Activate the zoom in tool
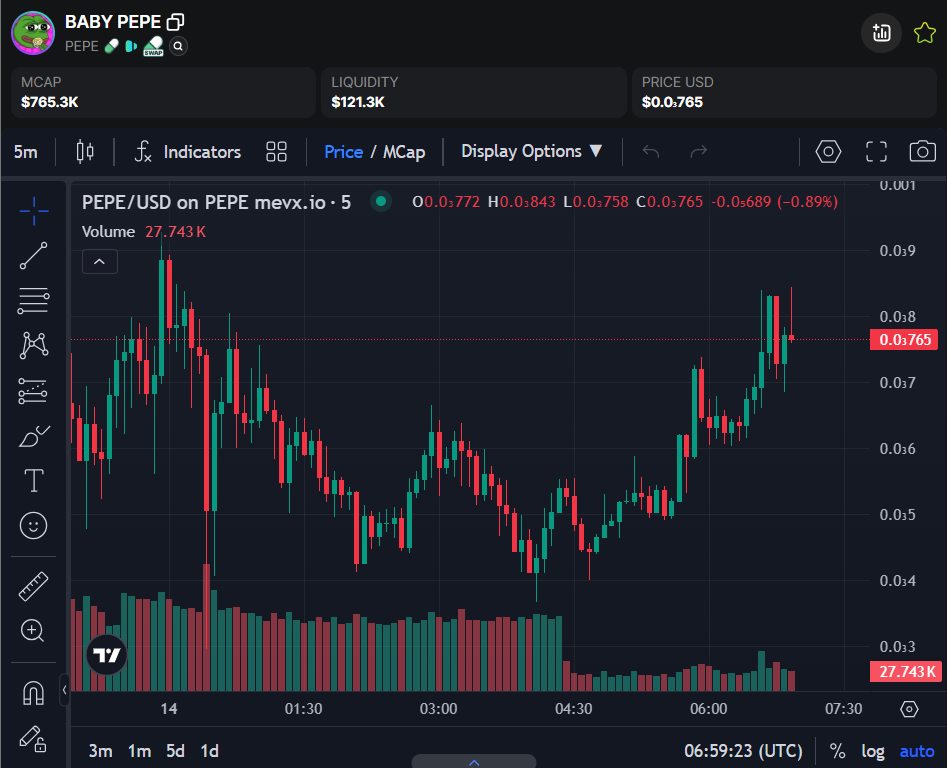Screen dimensions: 947x768 [34, 631]
